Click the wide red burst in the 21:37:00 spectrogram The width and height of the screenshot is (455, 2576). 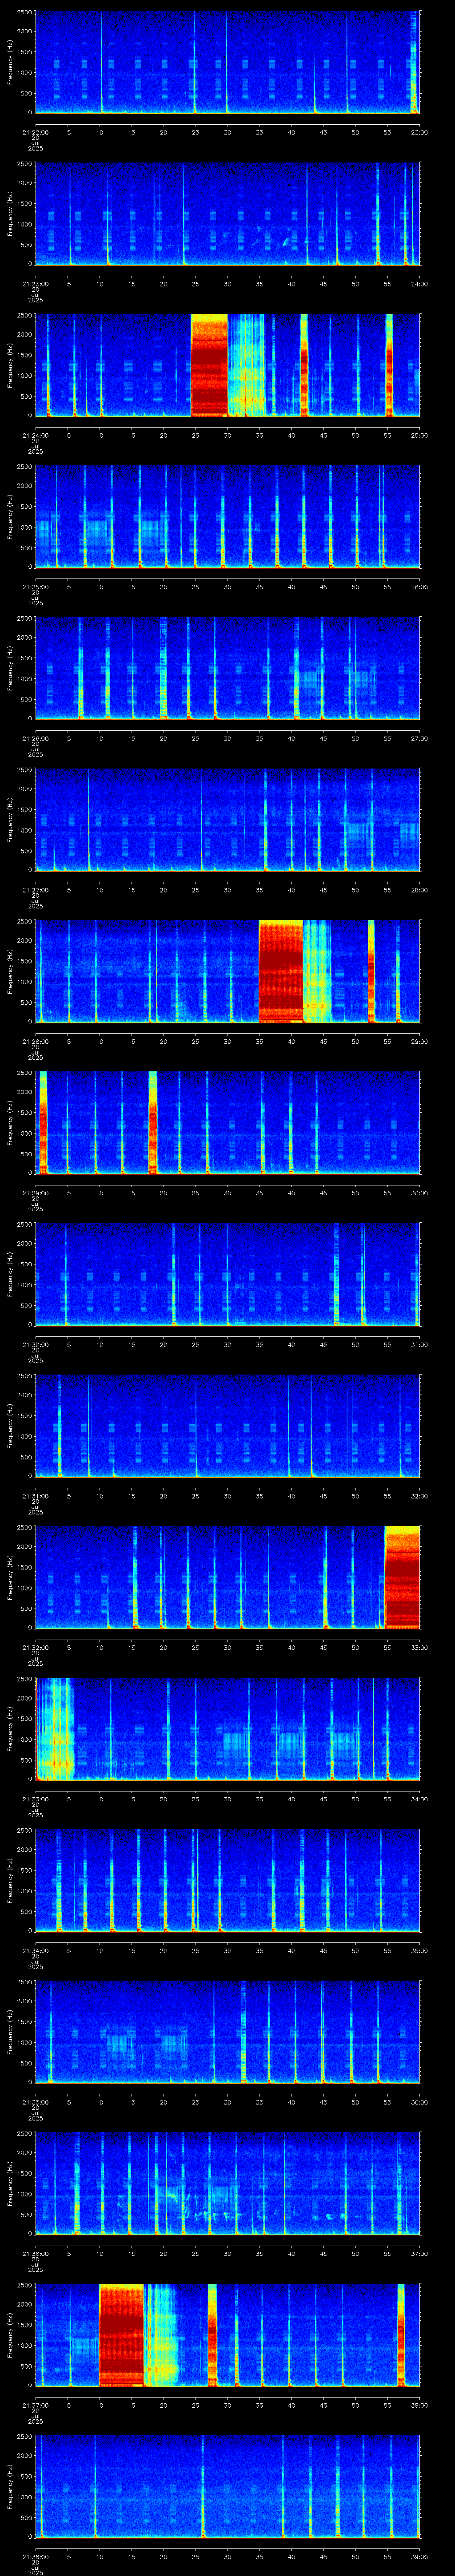(122, 2335)
